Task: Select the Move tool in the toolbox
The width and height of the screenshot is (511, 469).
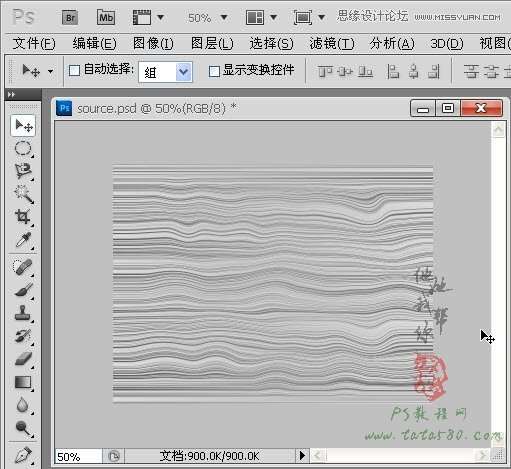Action: [x=23, y=126]
